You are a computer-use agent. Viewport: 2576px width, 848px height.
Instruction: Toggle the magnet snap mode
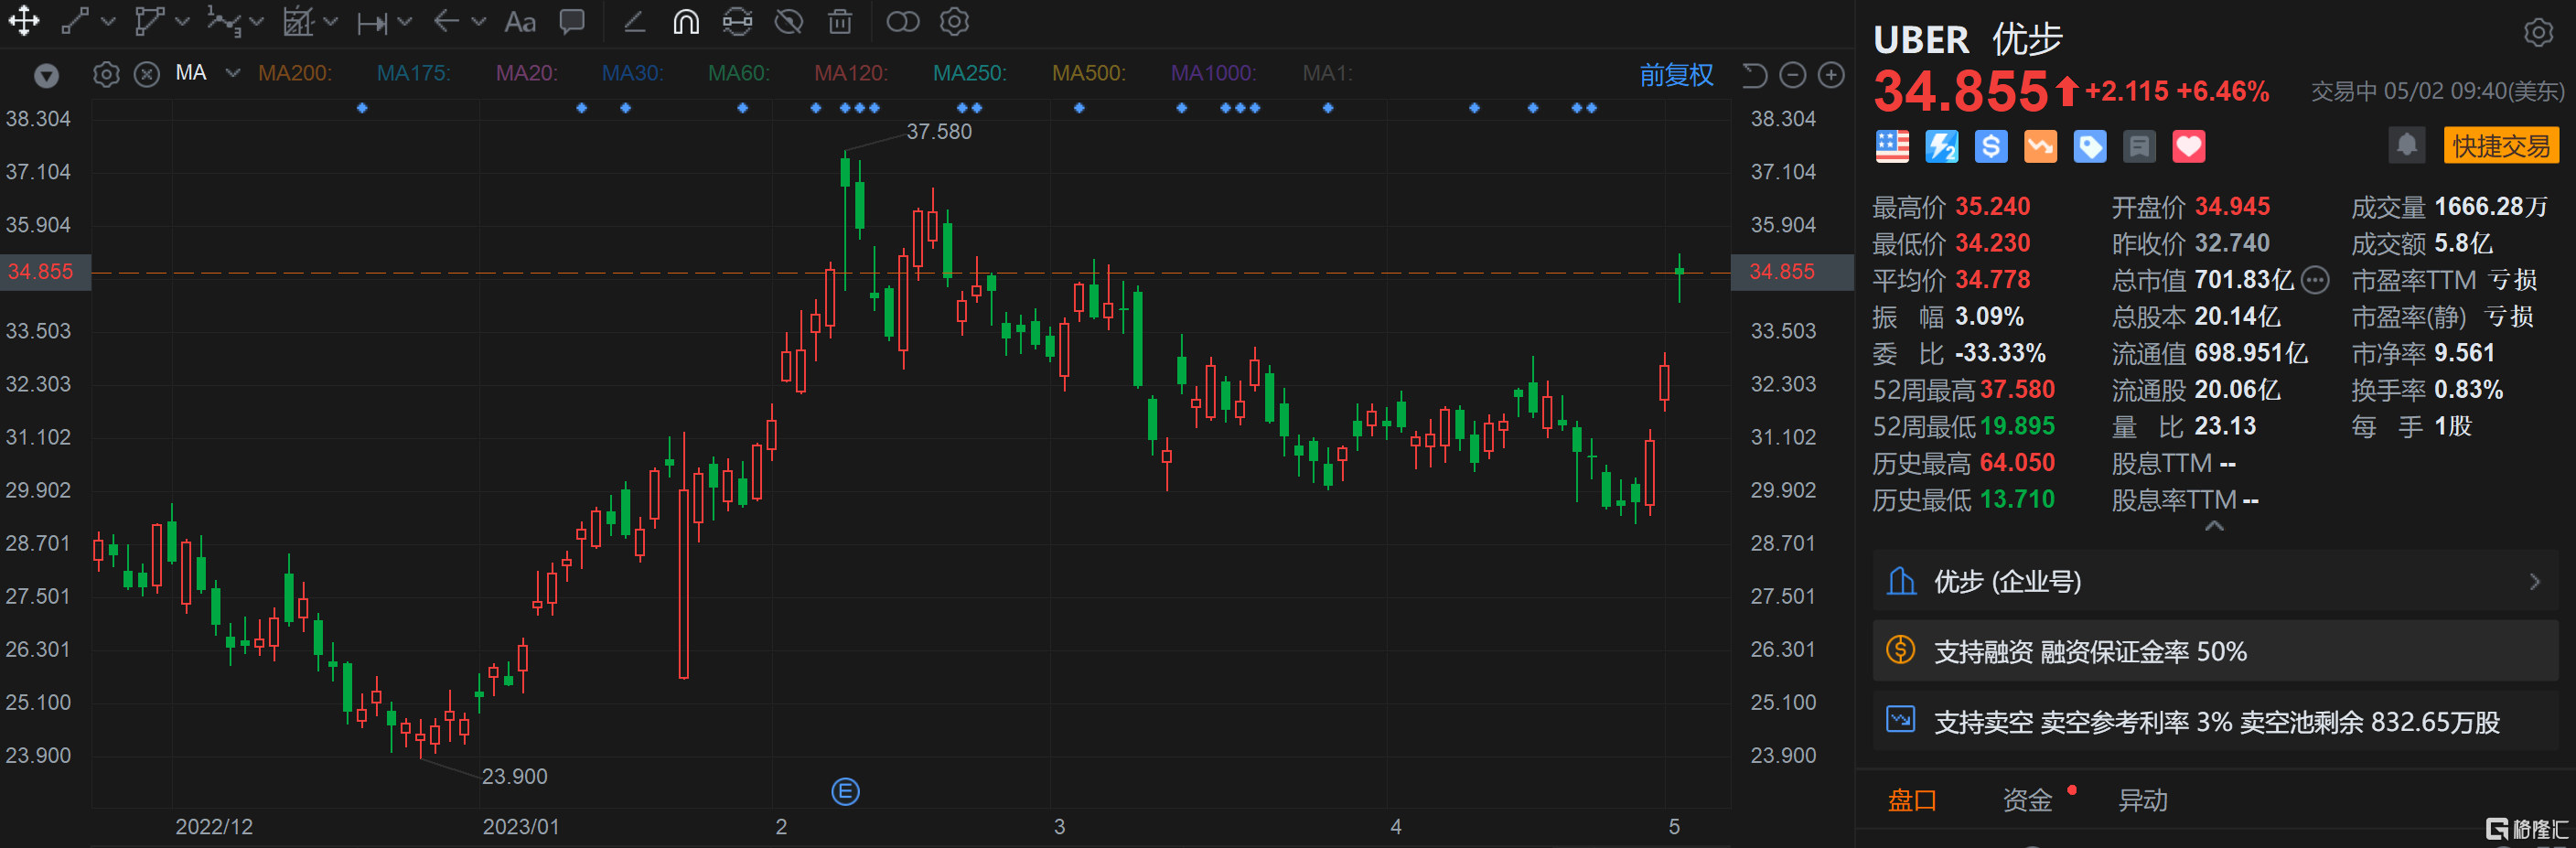click(686, 21)
